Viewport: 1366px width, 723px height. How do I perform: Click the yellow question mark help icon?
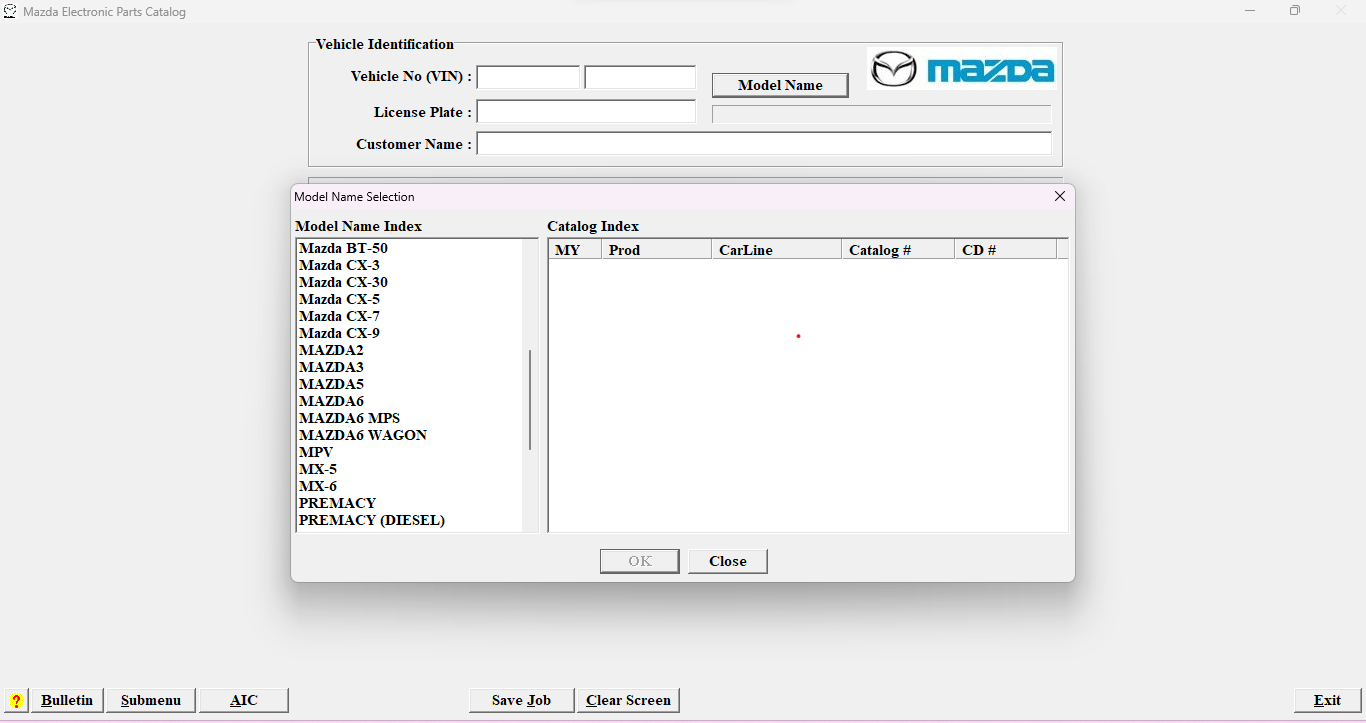coord(16,700)
